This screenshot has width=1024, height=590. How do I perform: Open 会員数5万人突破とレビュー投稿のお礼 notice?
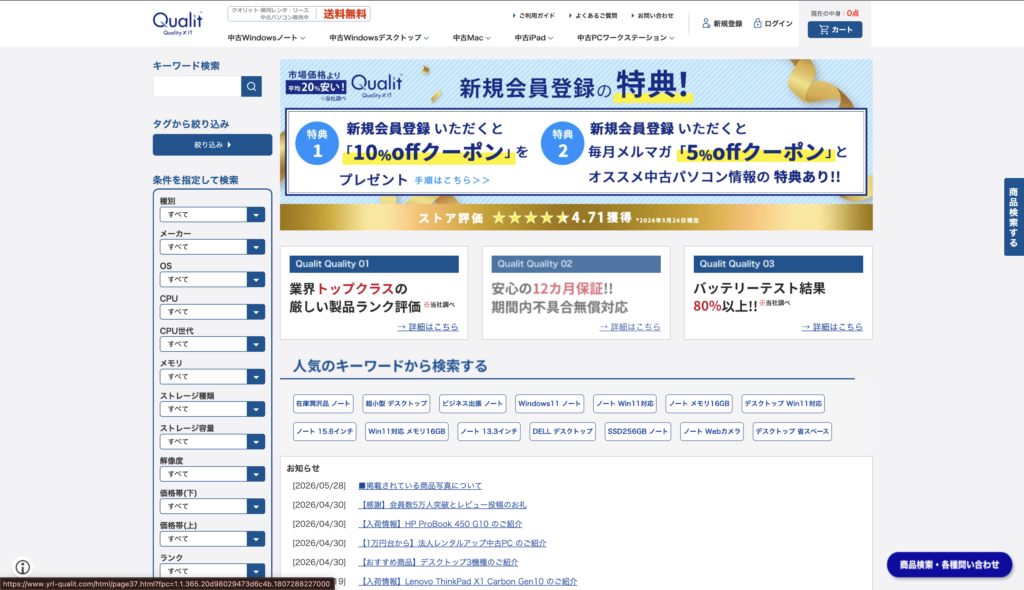443,505
